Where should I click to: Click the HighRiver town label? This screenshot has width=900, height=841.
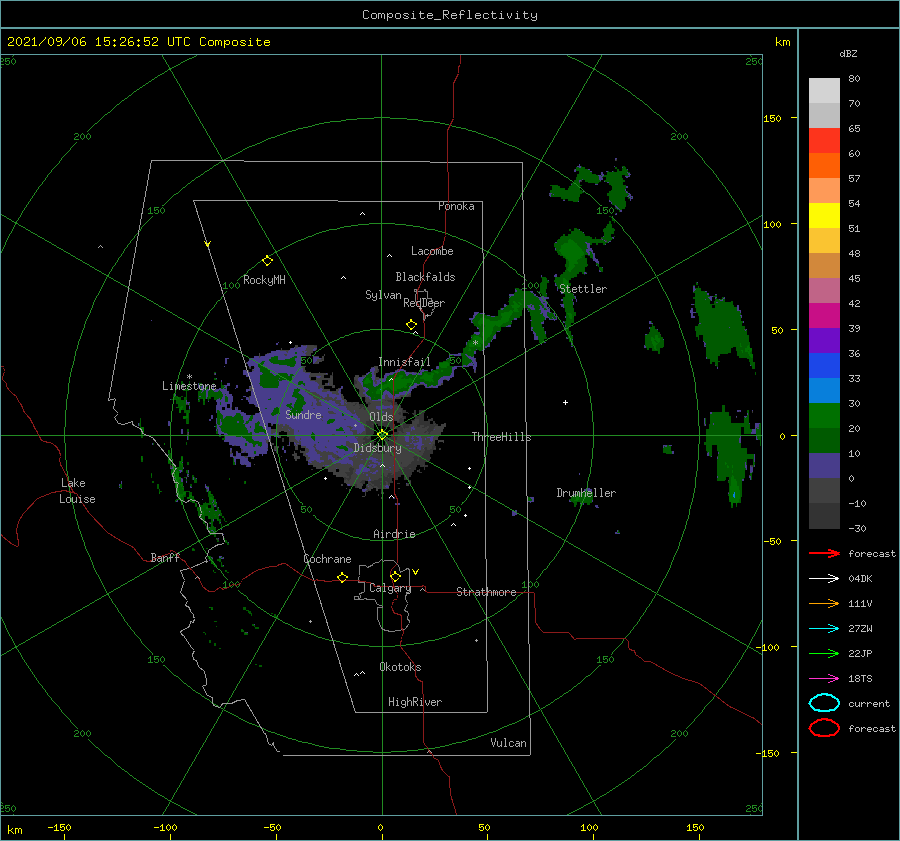(415, 702)
